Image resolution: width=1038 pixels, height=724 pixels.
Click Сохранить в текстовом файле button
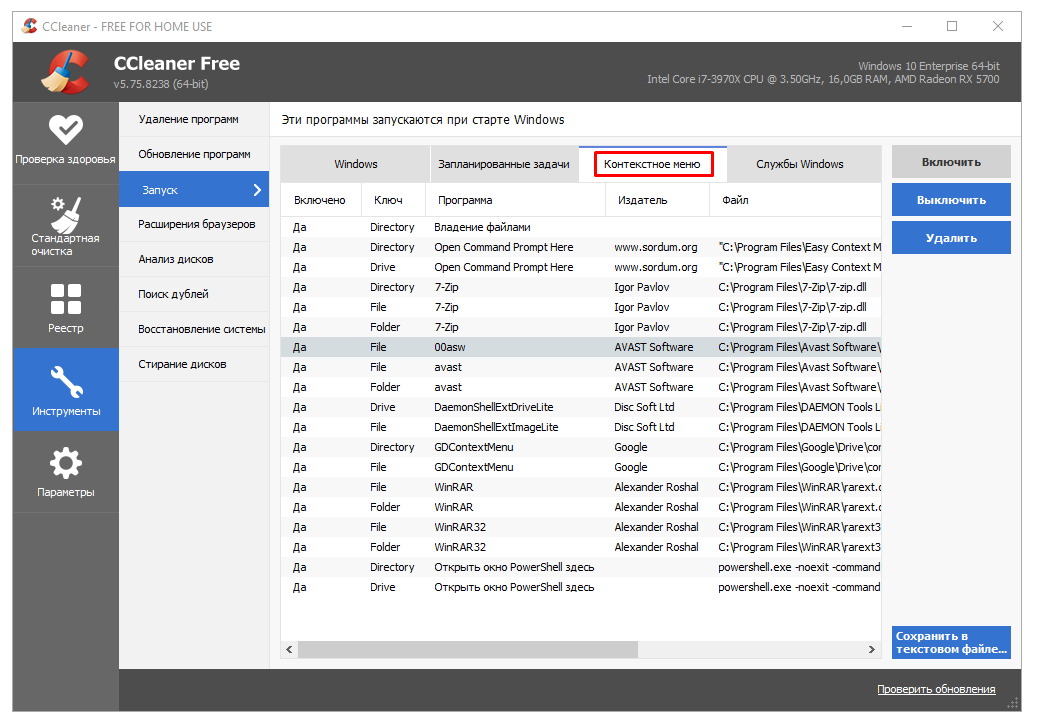click(951, 643)
